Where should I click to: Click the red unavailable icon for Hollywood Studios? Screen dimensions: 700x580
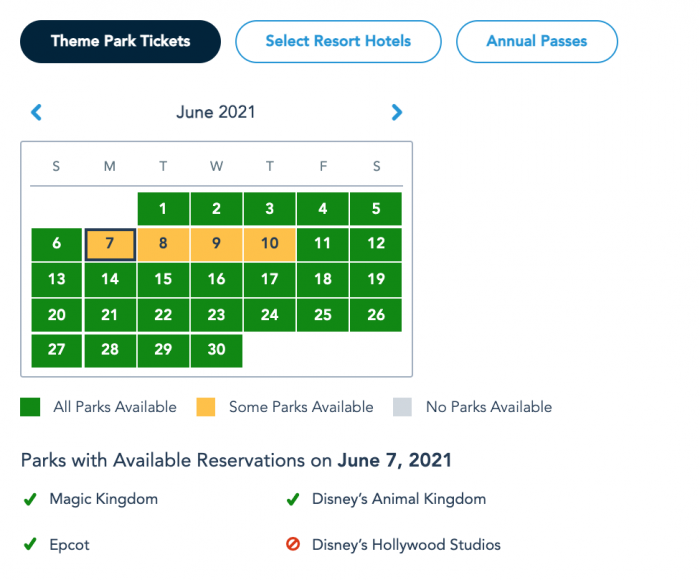293,544
